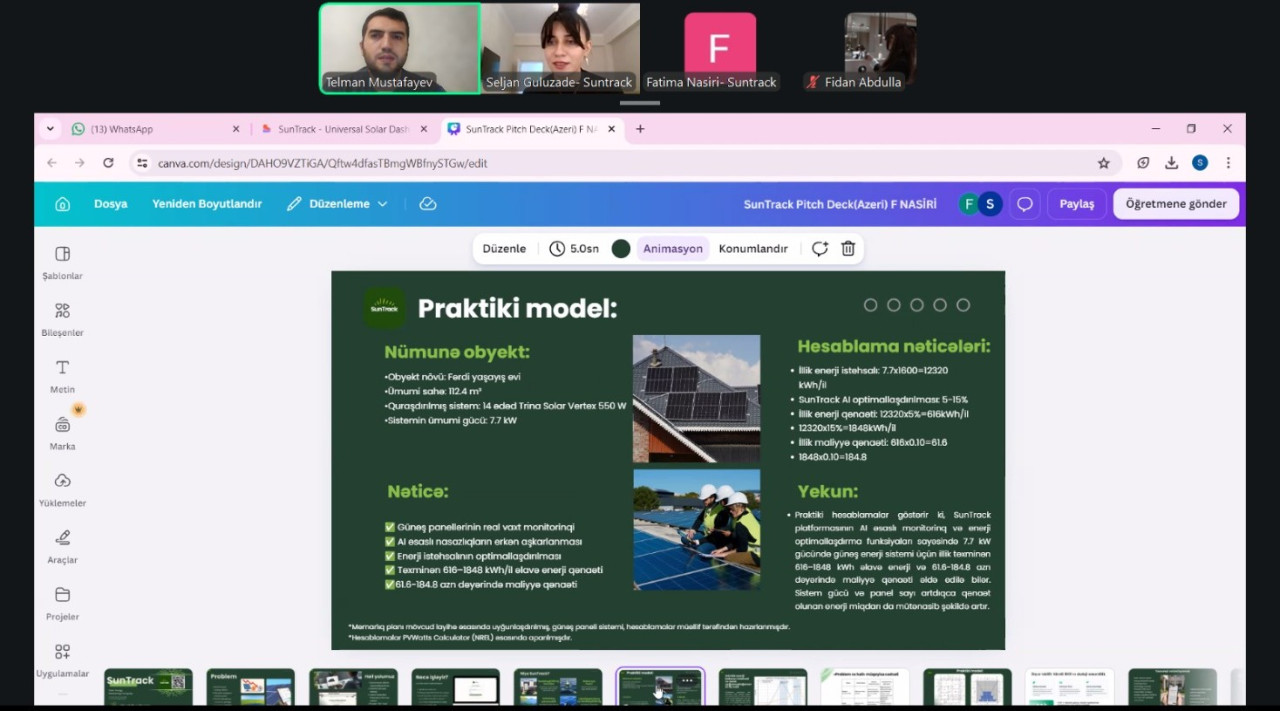1280x711 pixels.
Task: Open a new browser tab
Action: point(640,129)
